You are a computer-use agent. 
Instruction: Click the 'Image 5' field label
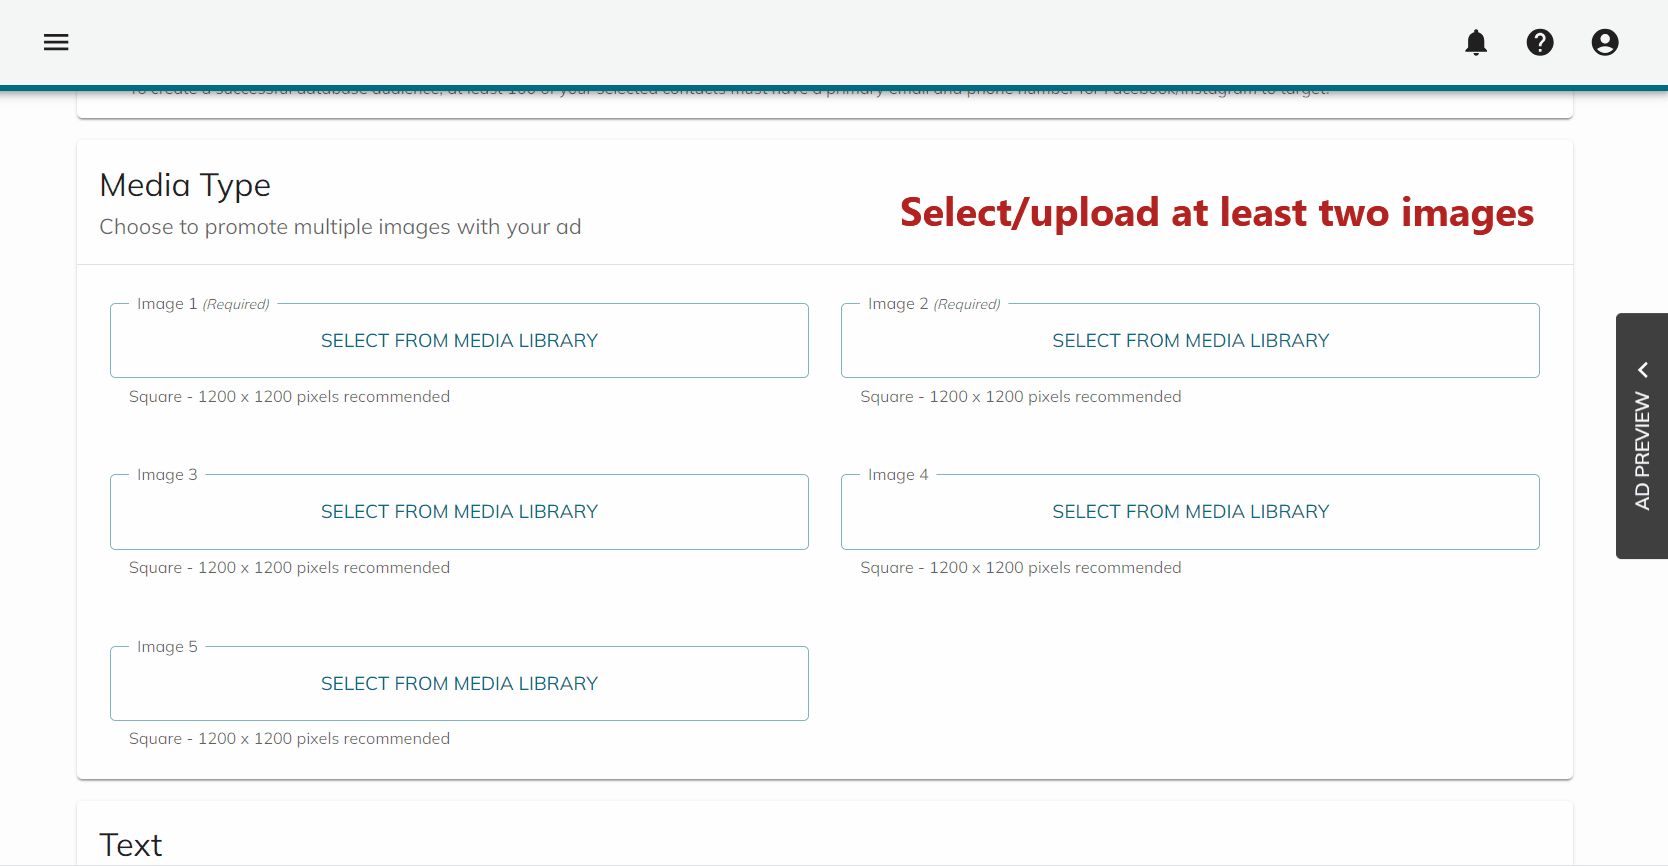click(x=167, y=647)
